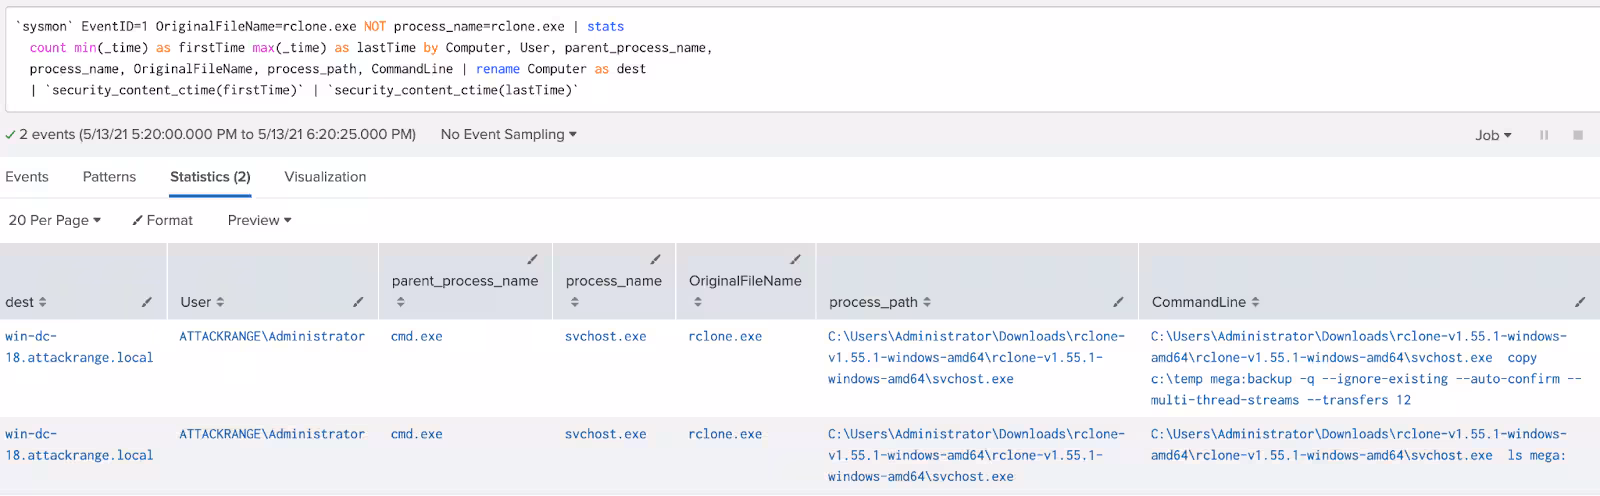
Task: Pause the search job
Action: pyautogui.click(x=1544, y=135)
